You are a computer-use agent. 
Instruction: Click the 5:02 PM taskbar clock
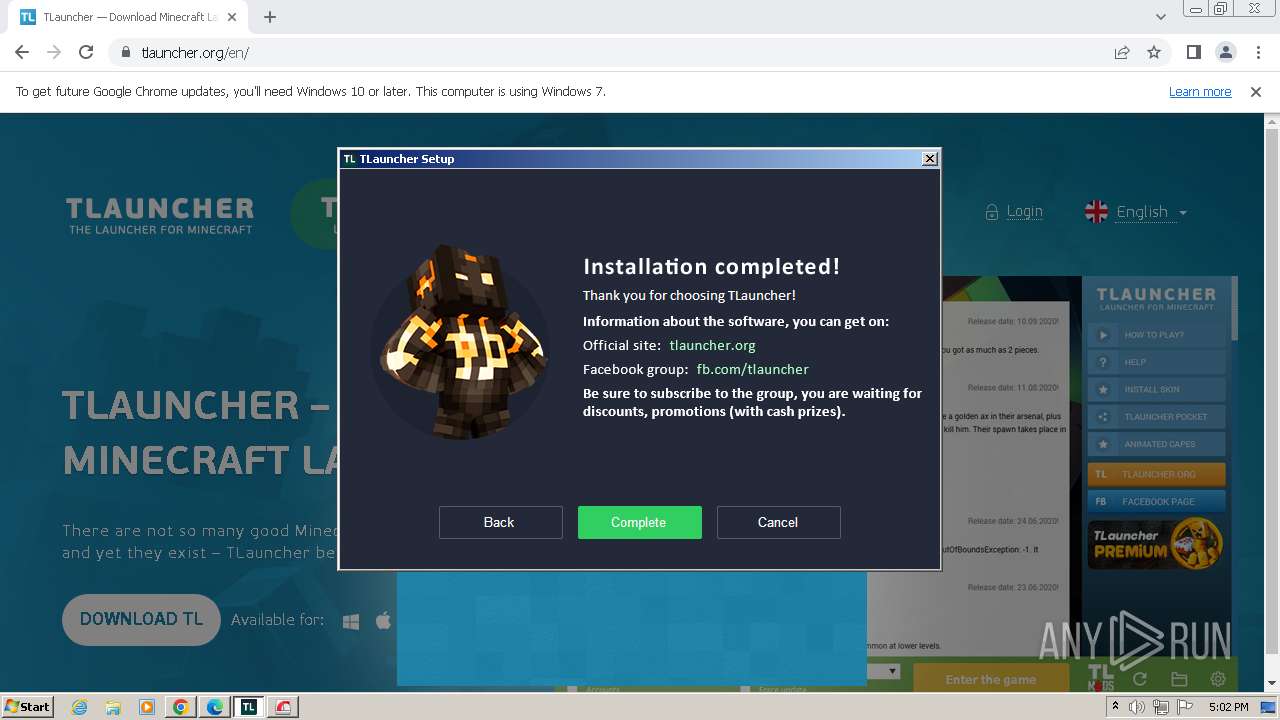(1228, 707)
